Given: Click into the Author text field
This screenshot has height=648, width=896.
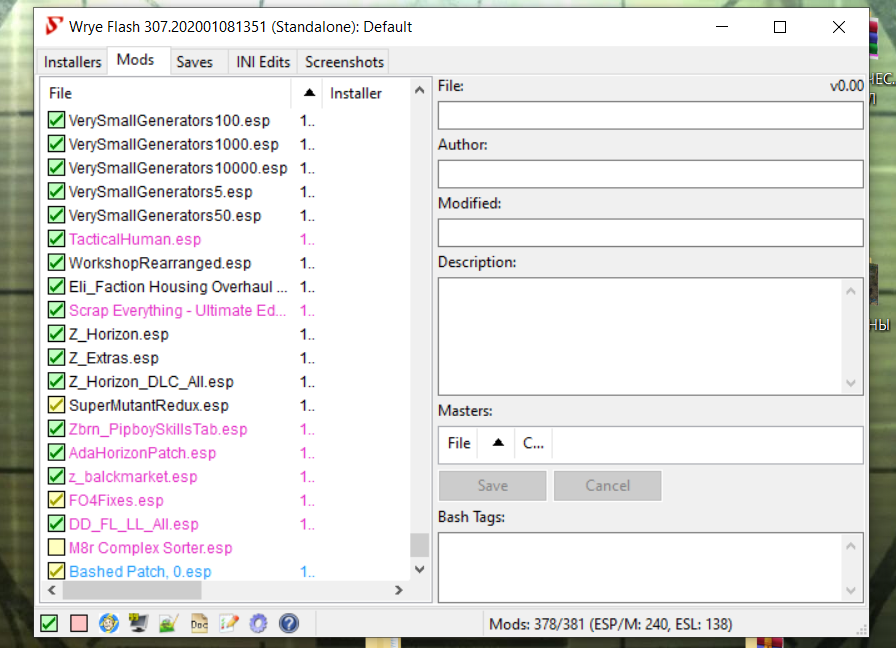Looking at the screenshot, I should point(650,174).
